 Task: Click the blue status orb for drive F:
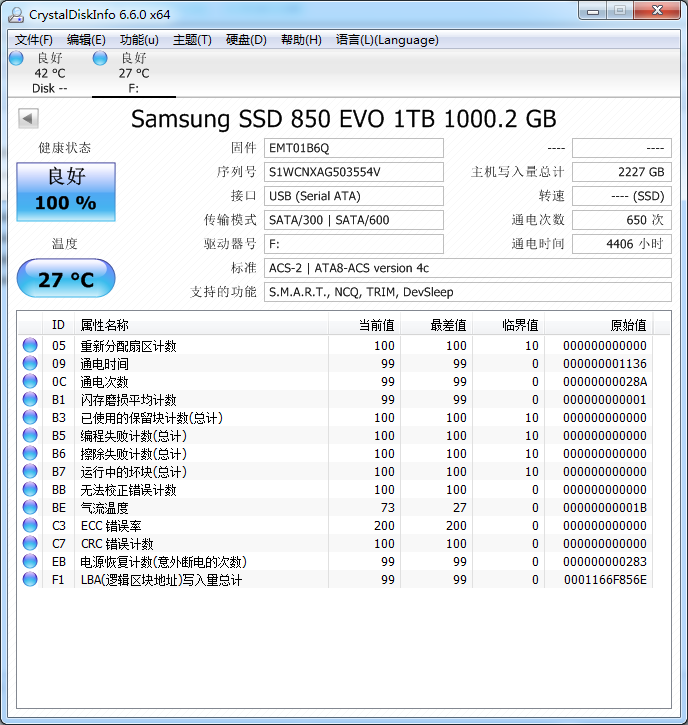coord(100,58)
